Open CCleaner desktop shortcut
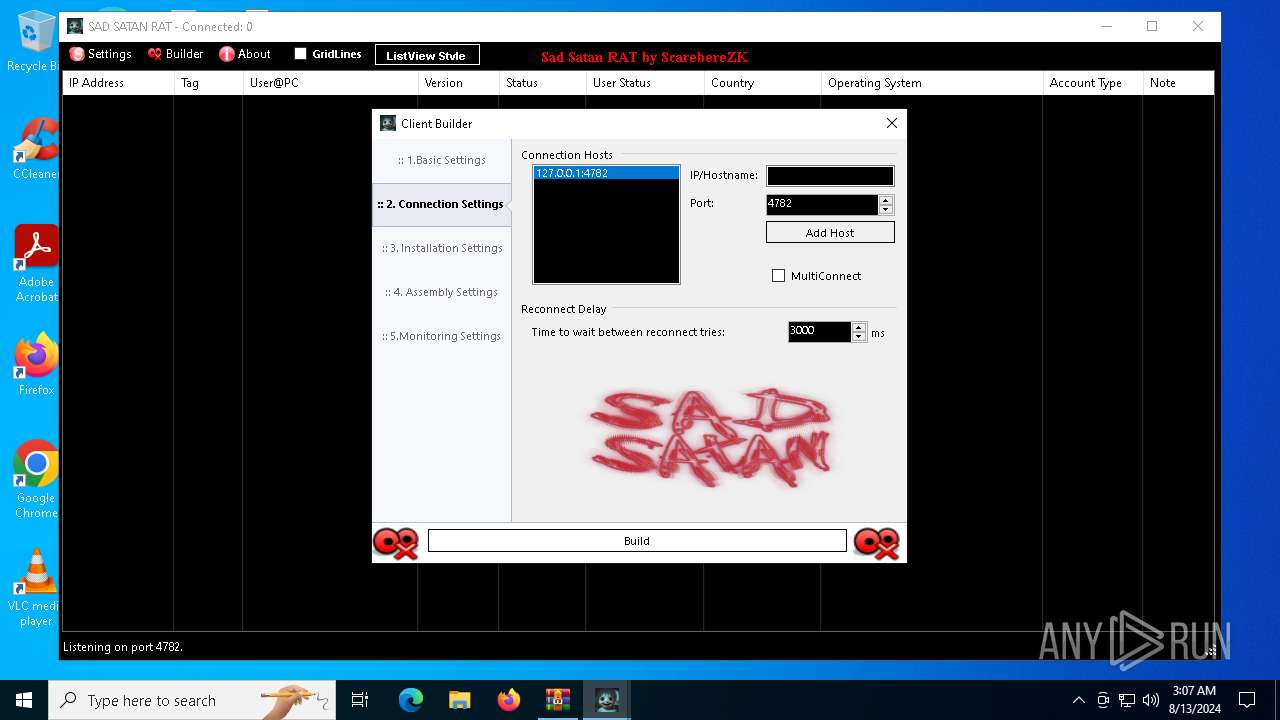Viewport: 1280px width, 720px height. (x=35, y=150)
